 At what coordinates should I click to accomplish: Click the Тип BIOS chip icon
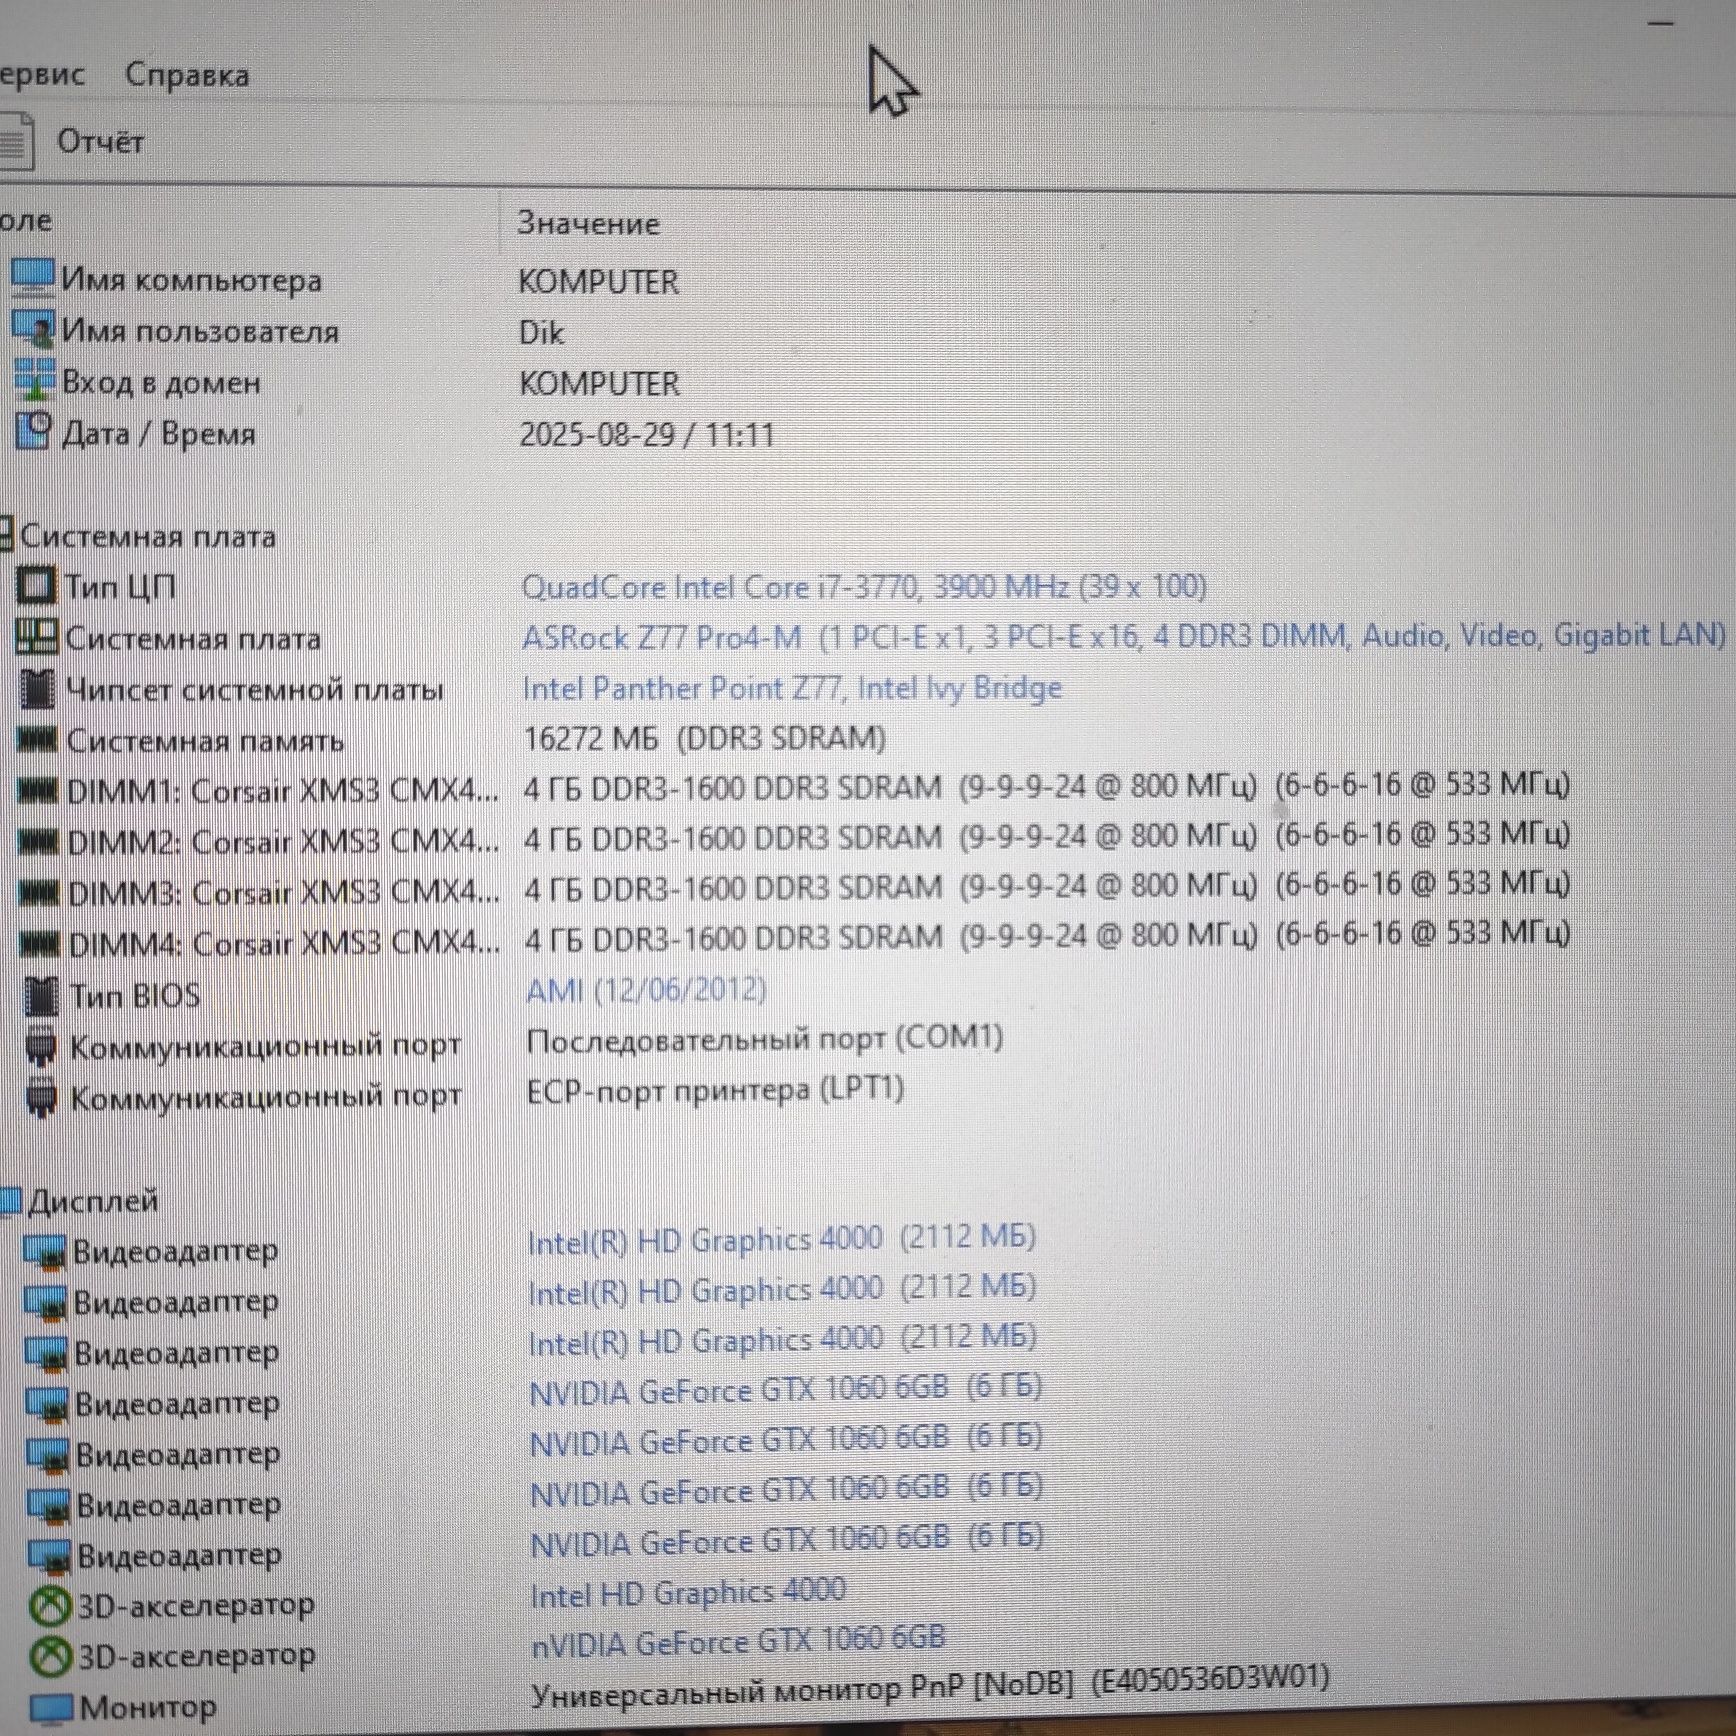tap(42, 995)
